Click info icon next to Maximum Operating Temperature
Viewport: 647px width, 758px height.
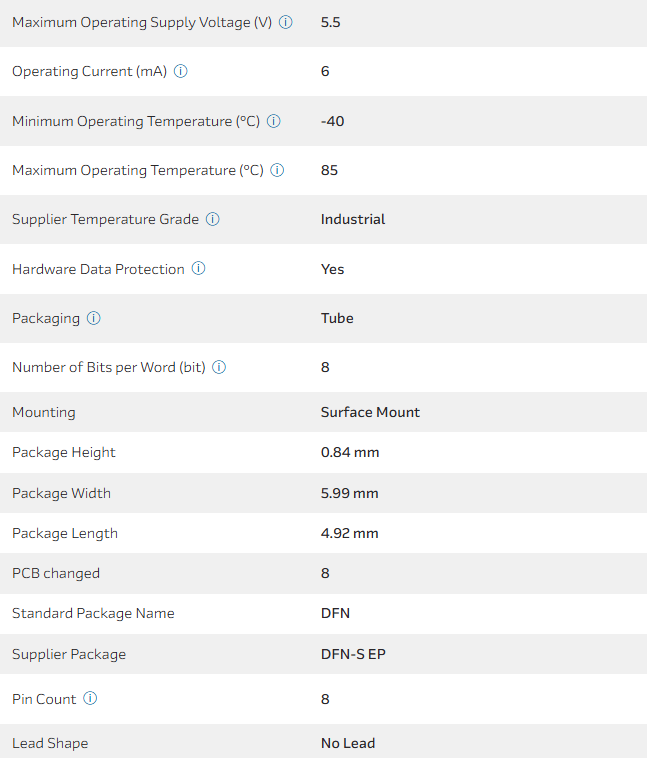278,170
